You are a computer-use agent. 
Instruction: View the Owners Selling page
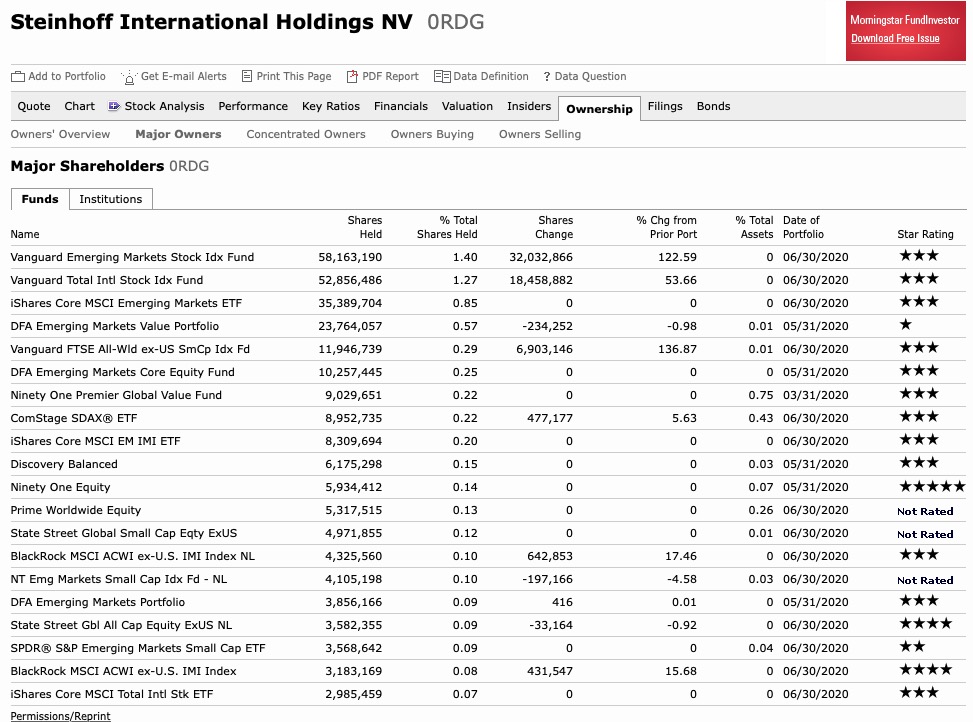point(539,133)
